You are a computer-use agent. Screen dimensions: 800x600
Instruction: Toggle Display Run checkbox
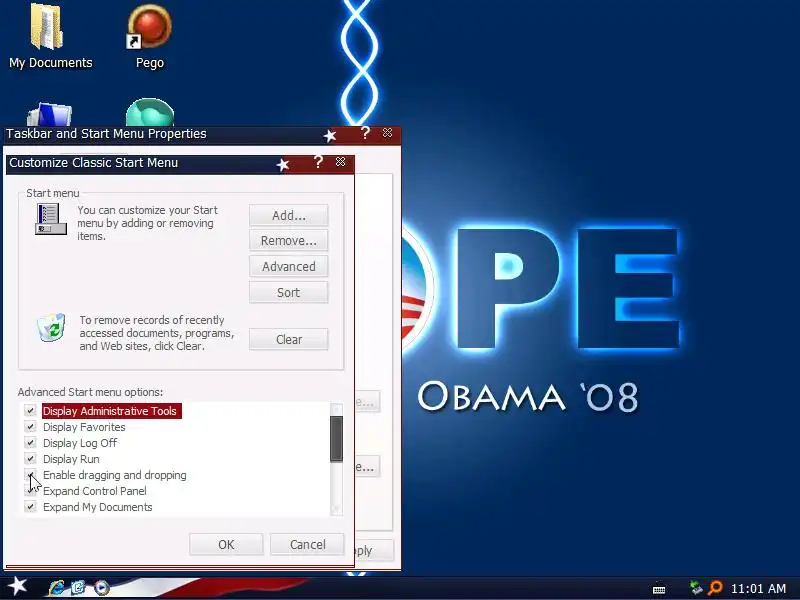[x=30, y=459]
